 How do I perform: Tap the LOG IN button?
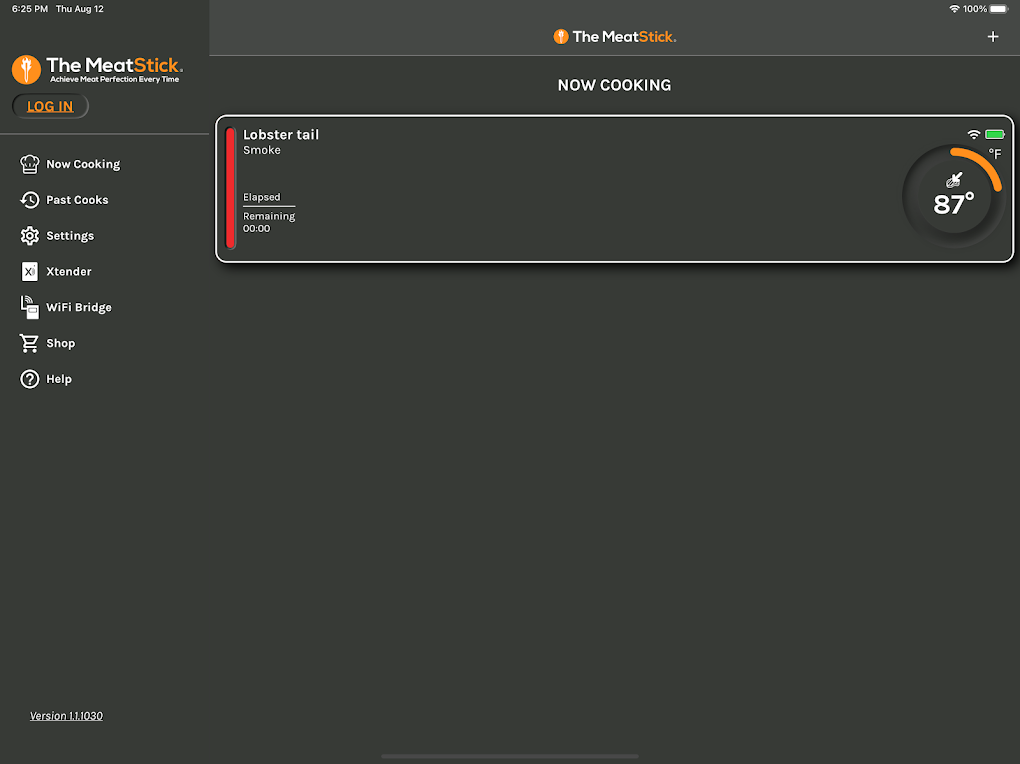(x=50, y=106)
